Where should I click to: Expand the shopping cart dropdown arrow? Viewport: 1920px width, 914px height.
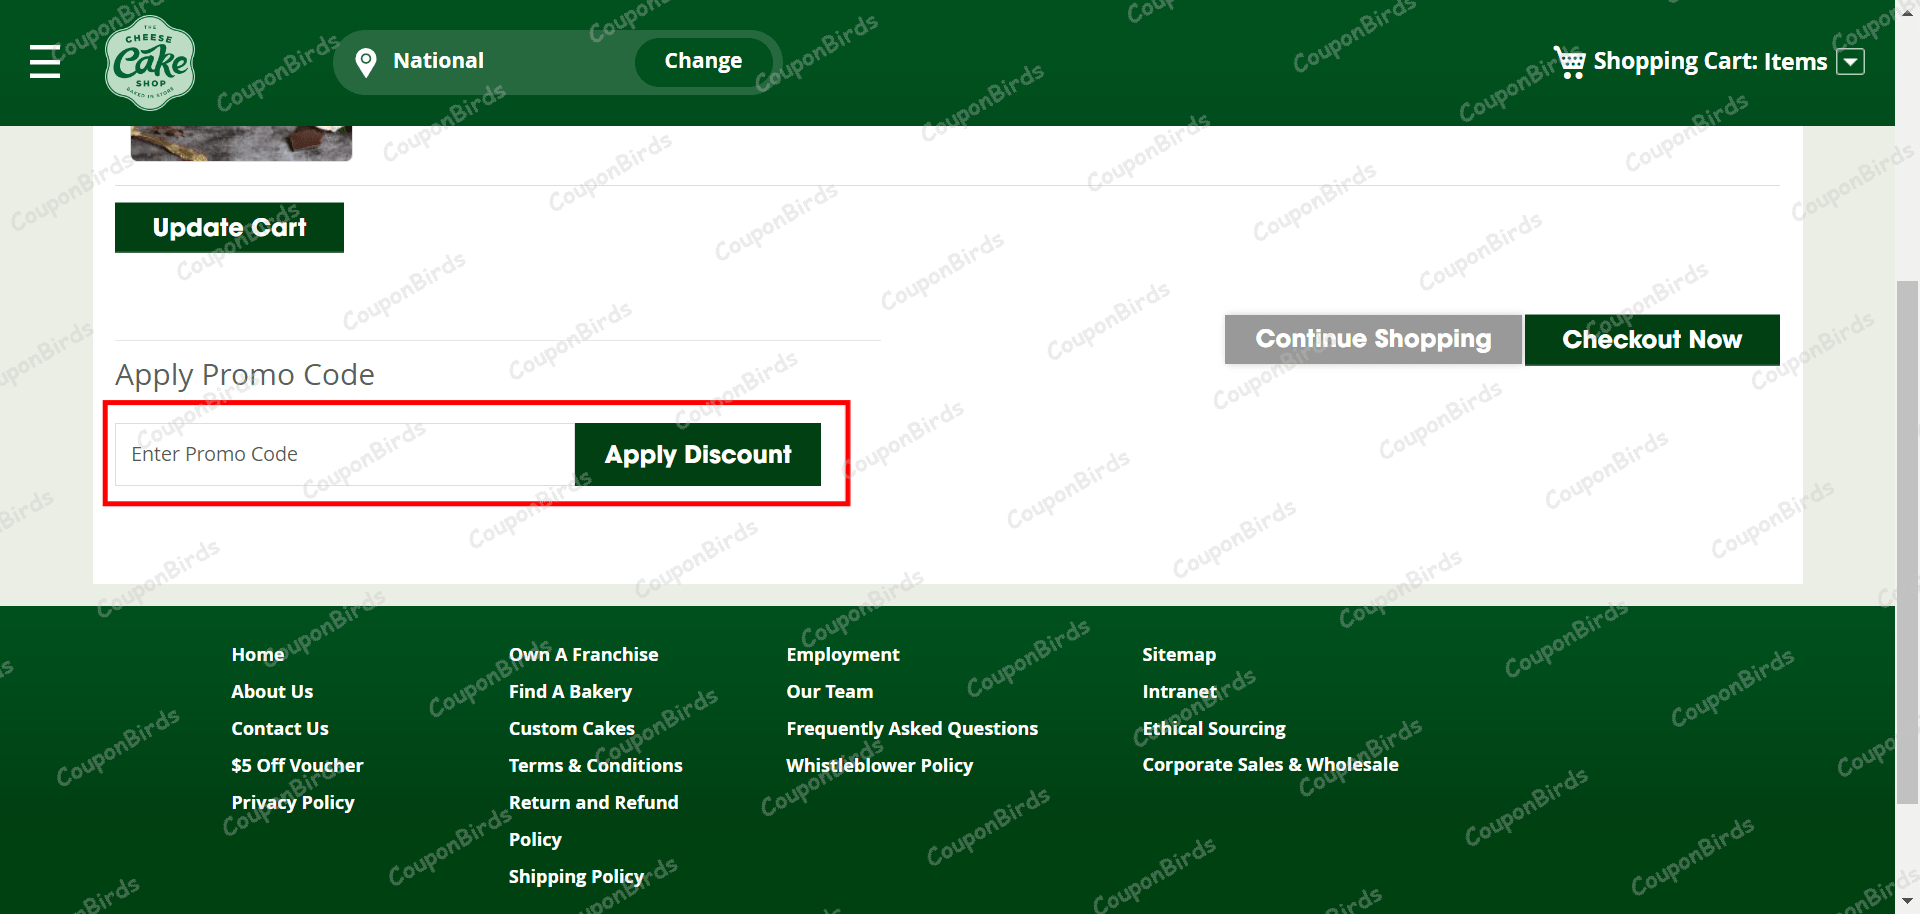click(1851, 62)
